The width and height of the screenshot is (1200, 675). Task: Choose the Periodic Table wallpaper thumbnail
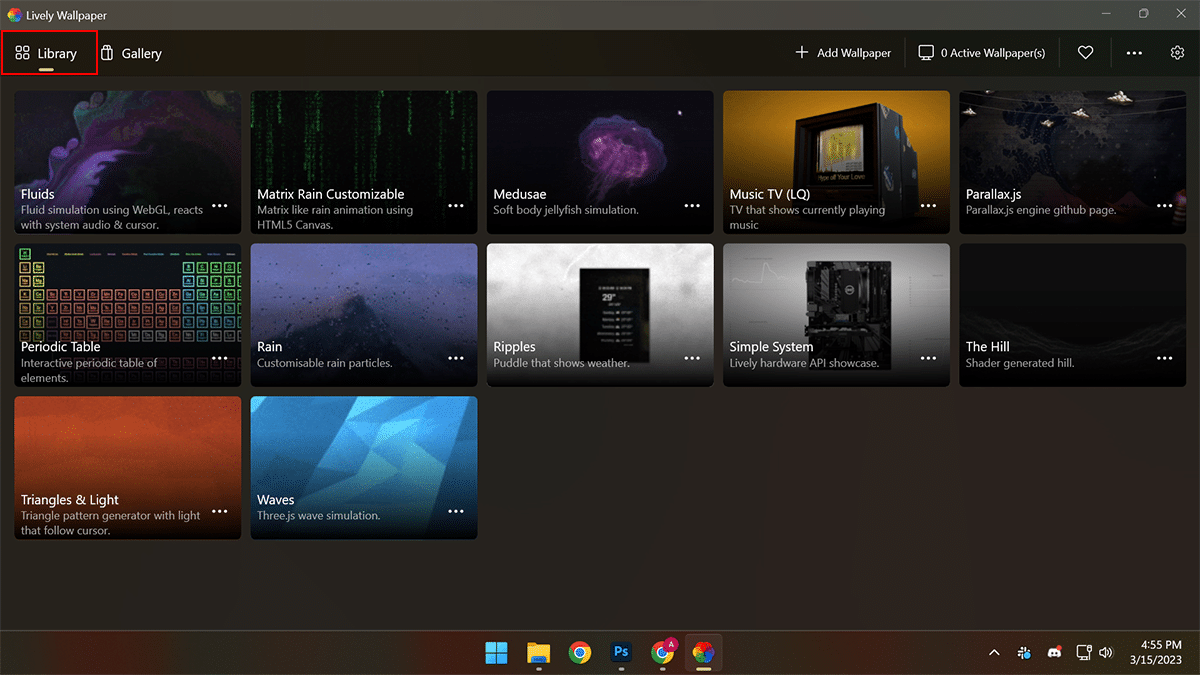(127, 295)
